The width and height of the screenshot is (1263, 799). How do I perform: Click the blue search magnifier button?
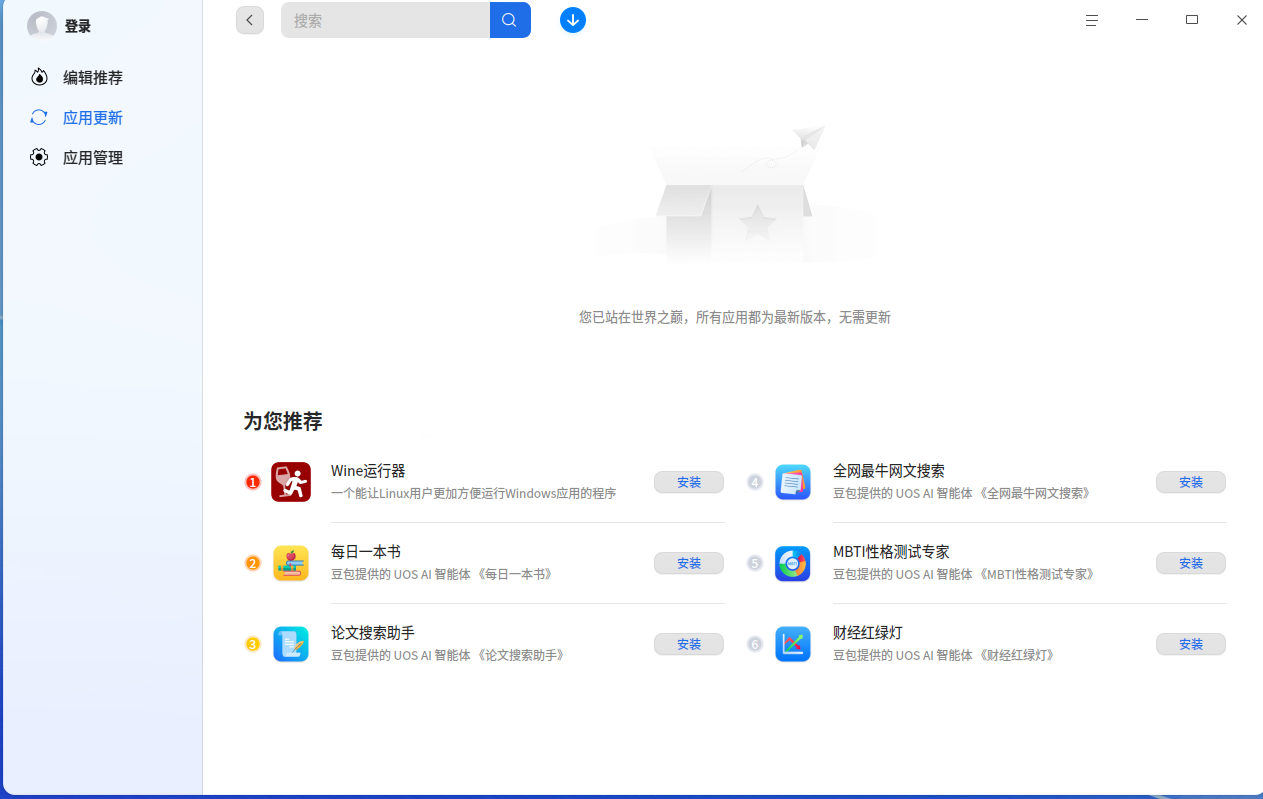point(510,20)
